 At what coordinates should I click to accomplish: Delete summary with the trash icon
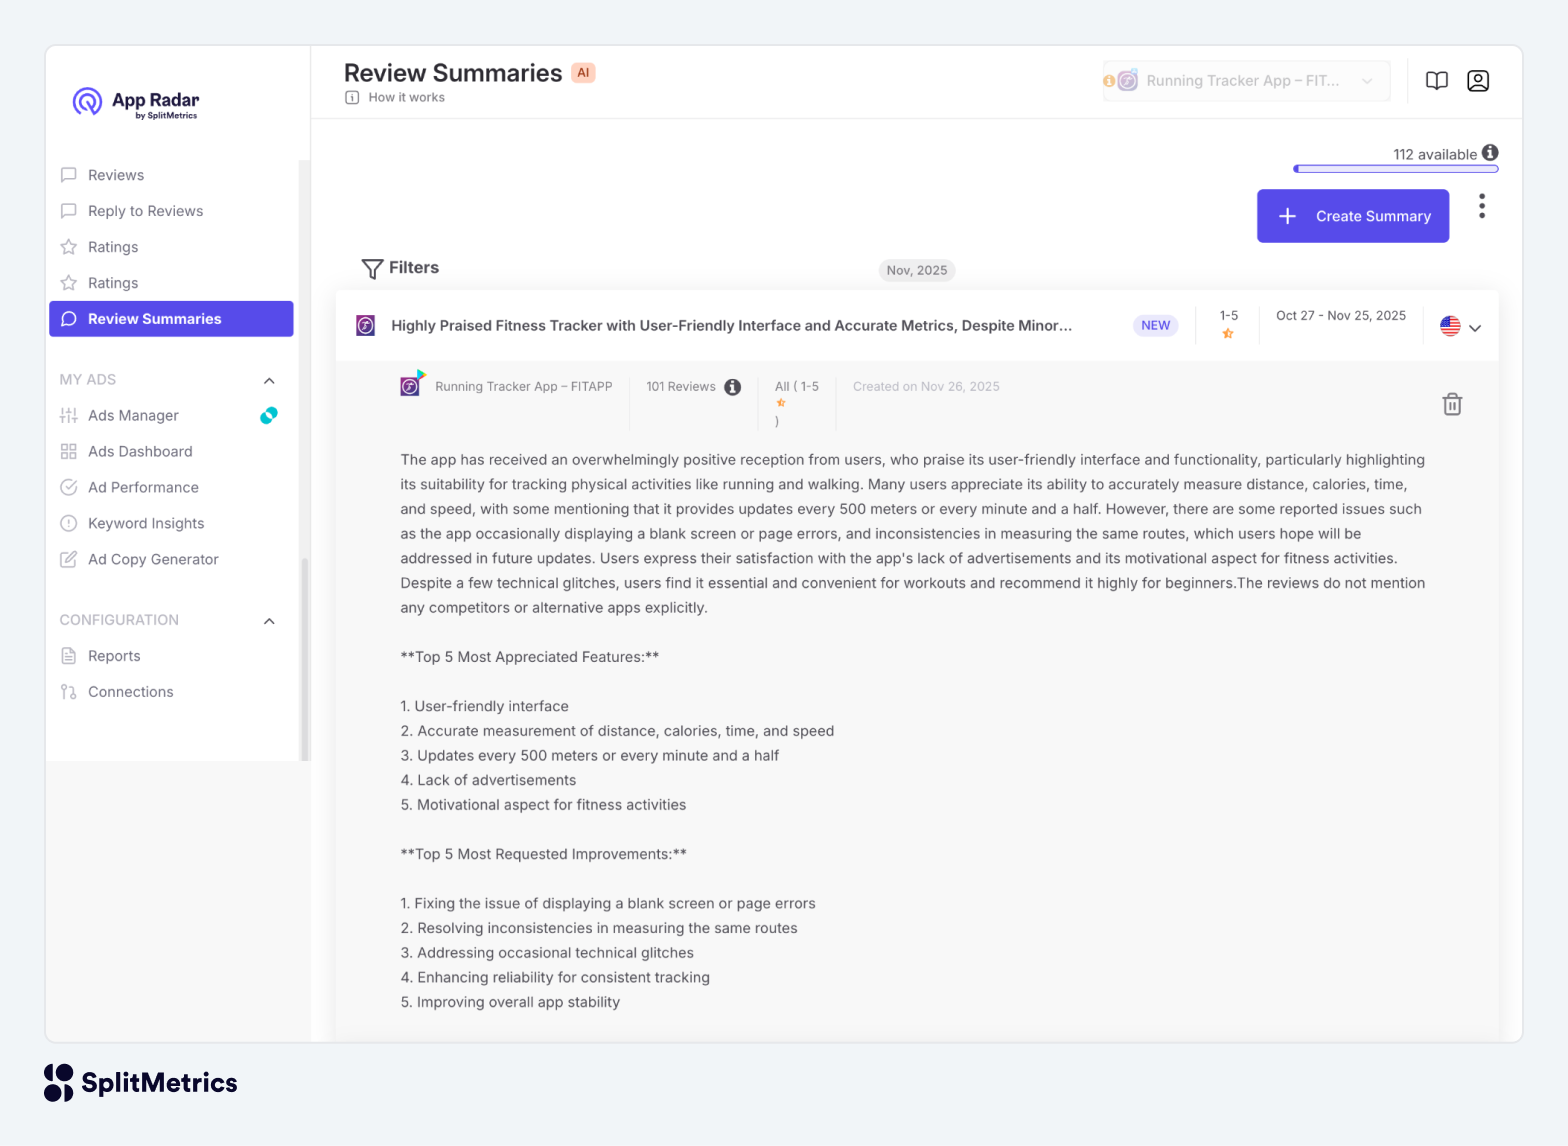(x=1452, y=404)
